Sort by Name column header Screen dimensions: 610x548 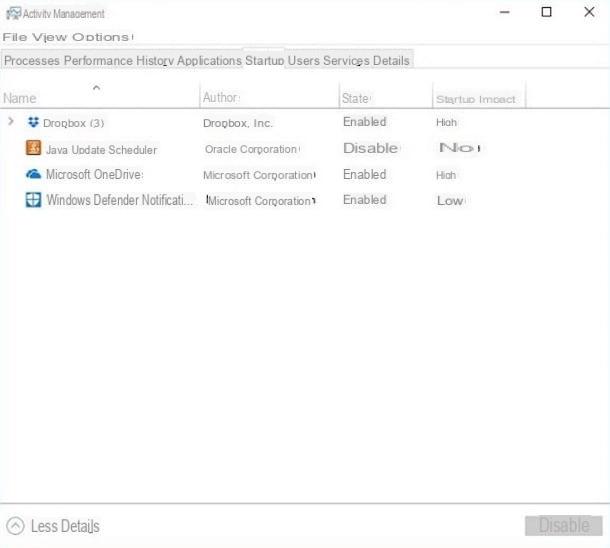click(x=20, y=98)
